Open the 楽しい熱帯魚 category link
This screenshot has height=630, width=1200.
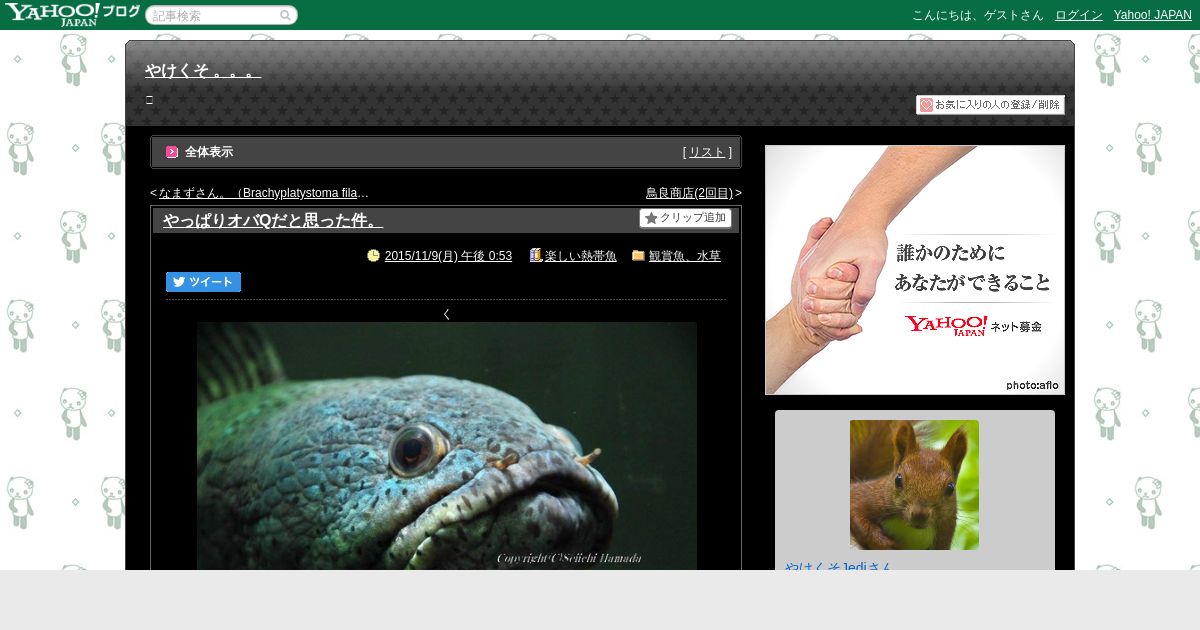[580, 256]
